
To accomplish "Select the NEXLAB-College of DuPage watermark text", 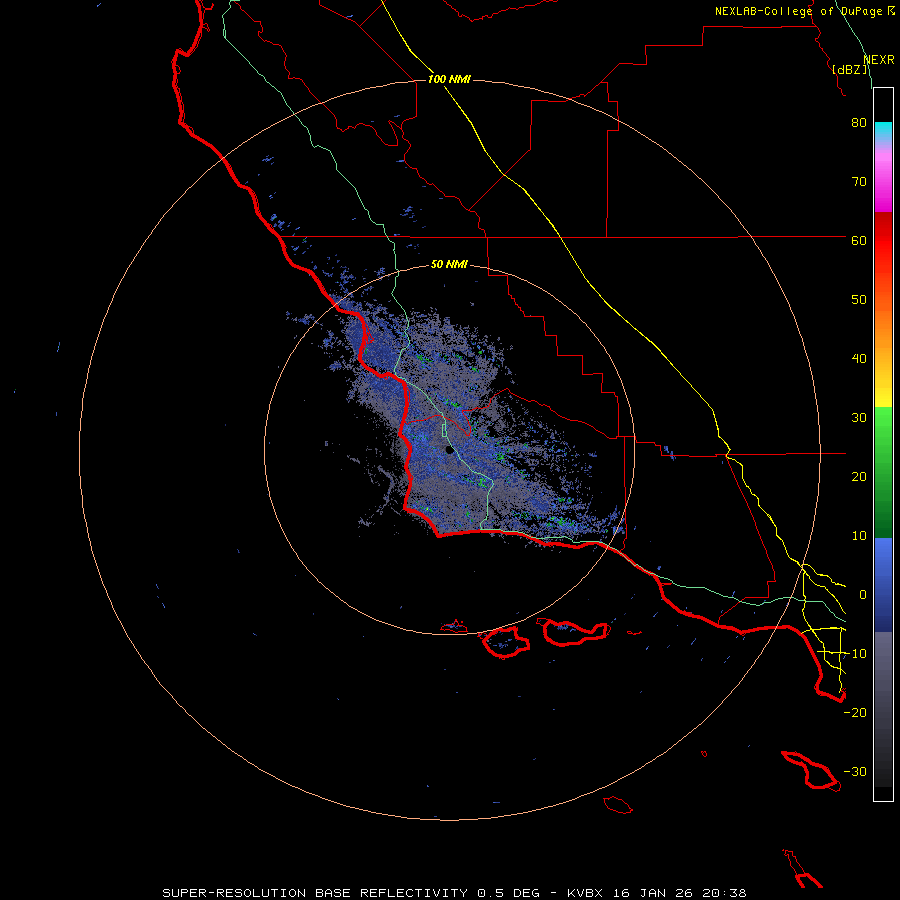I will [804, 11].
